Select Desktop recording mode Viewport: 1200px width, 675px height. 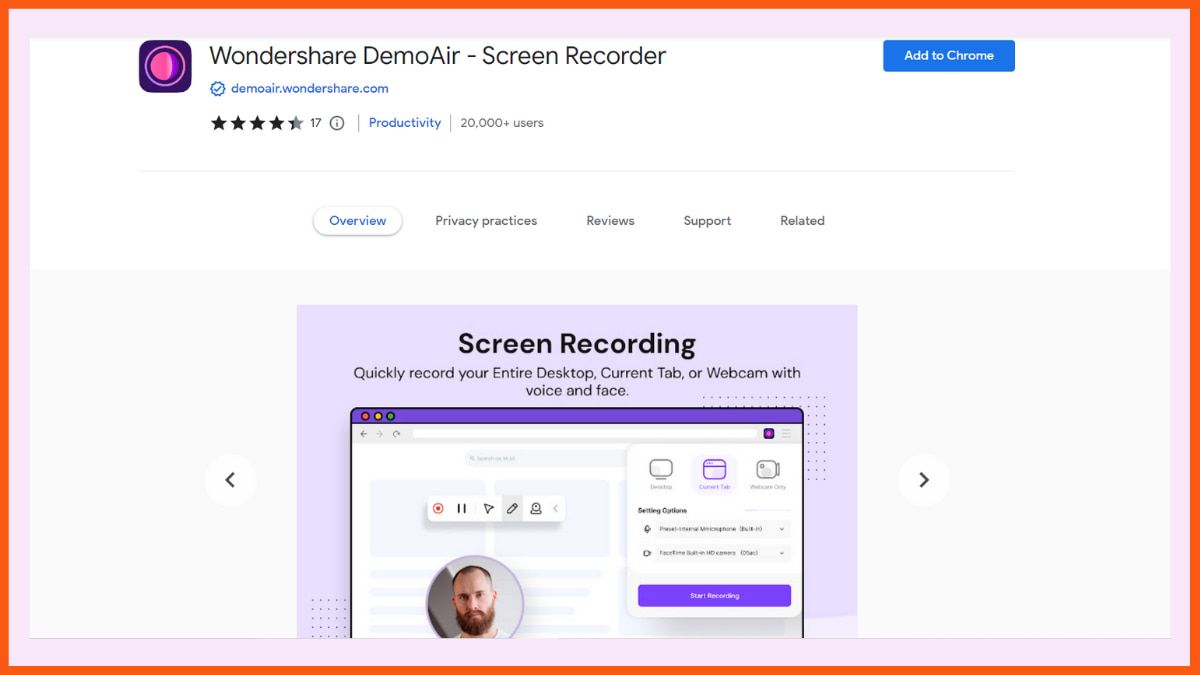(662, 469)
